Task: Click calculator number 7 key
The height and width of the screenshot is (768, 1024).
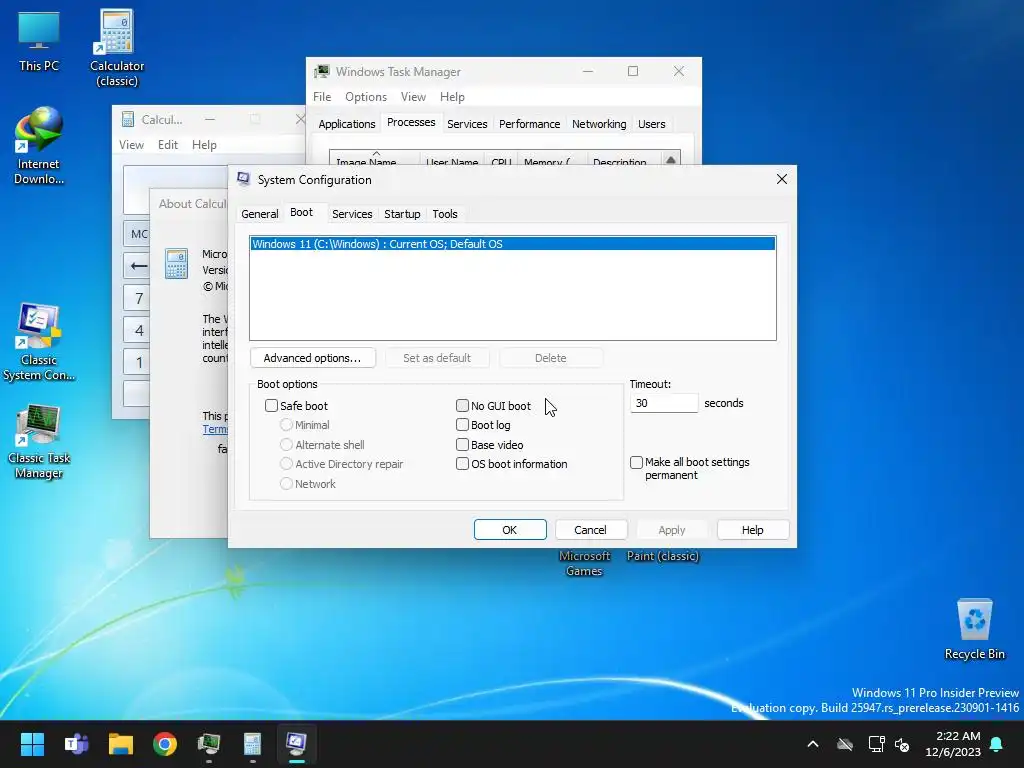Action: pos(138,298)
